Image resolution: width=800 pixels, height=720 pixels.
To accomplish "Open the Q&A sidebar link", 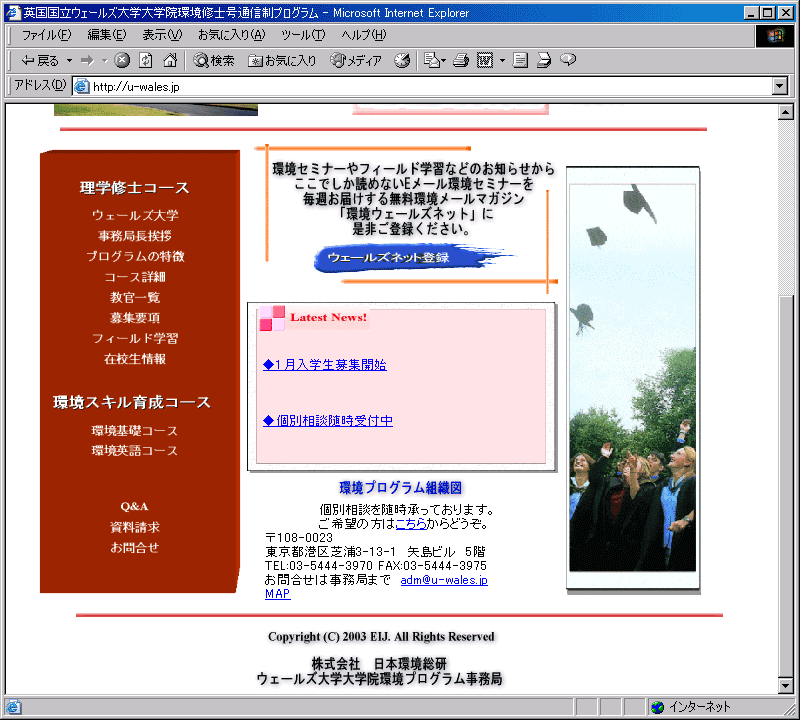I will pyautogui.click(x=135, y=506).
